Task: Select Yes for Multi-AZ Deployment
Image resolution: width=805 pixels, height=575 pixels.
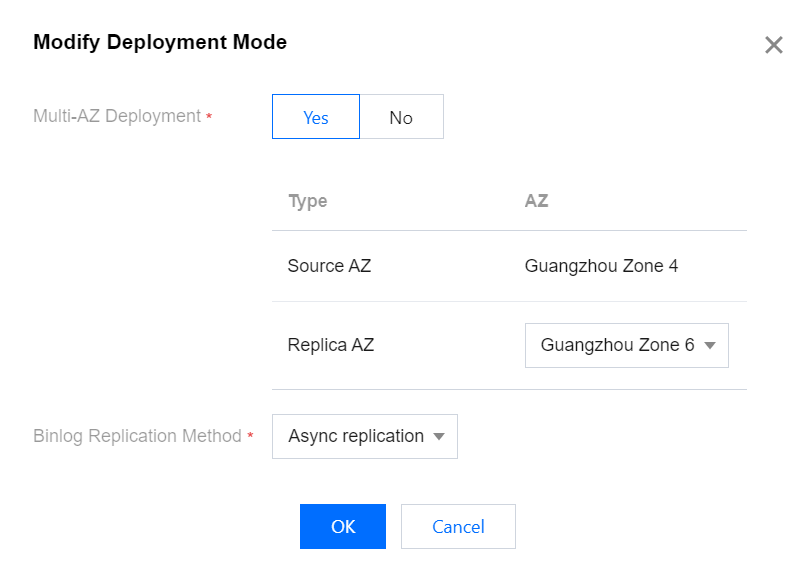Action: click(x=316, y=117)
